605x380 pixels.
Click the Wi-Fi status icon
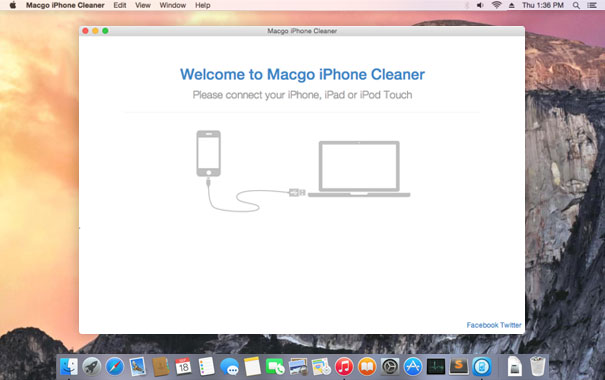tap(497, 5)
